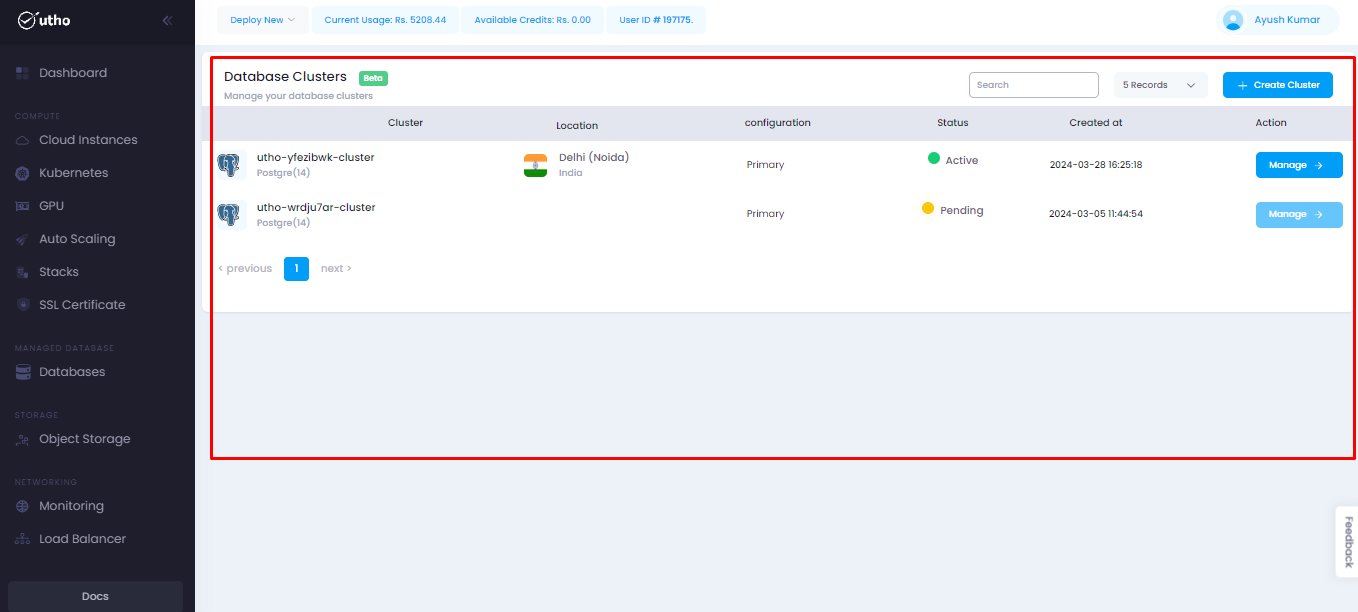Click the Stacks layers icon
1358x612 pixels.
click(23, 272)
